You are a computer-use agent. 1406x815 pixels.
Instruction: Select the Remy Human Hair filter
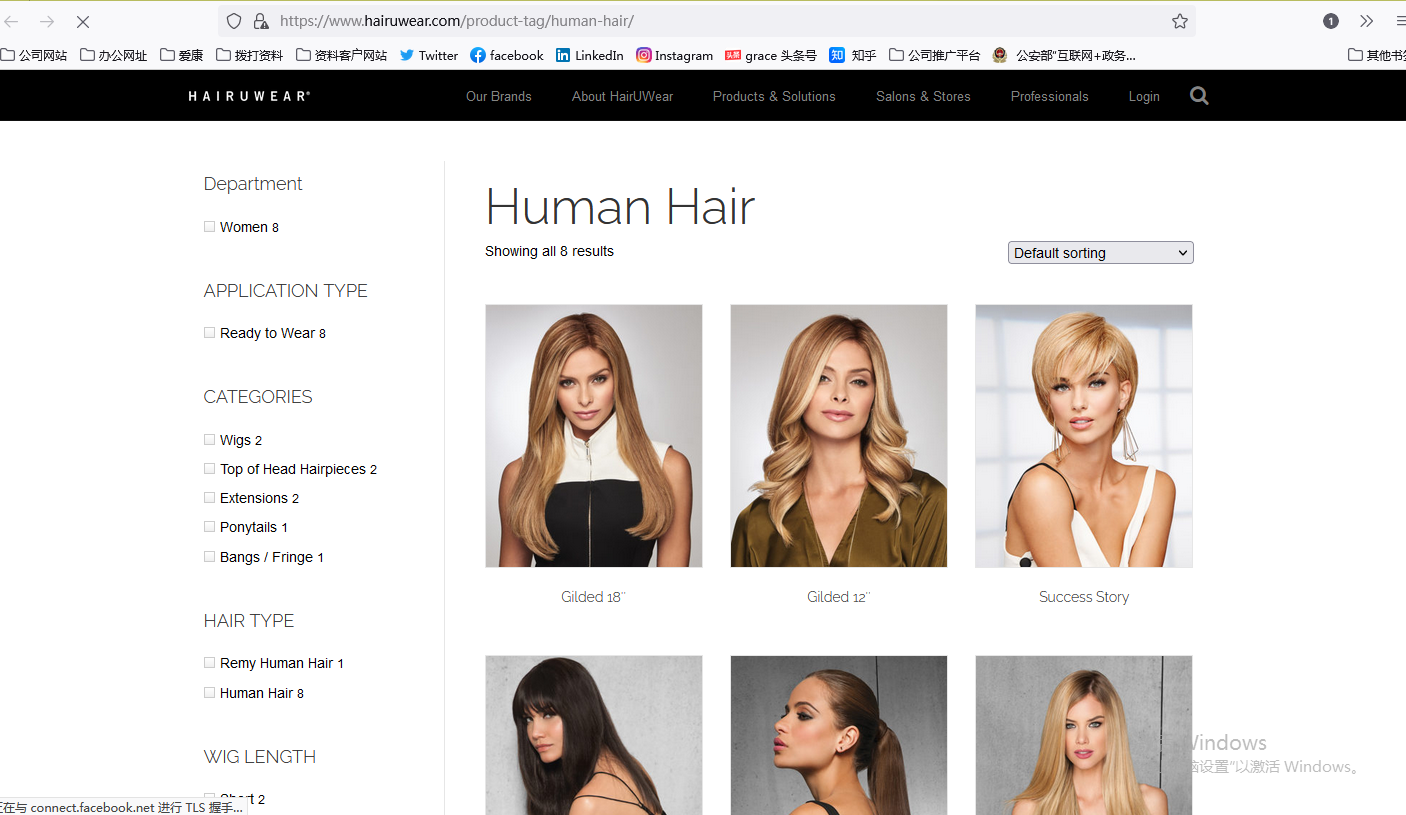[210, 663]
